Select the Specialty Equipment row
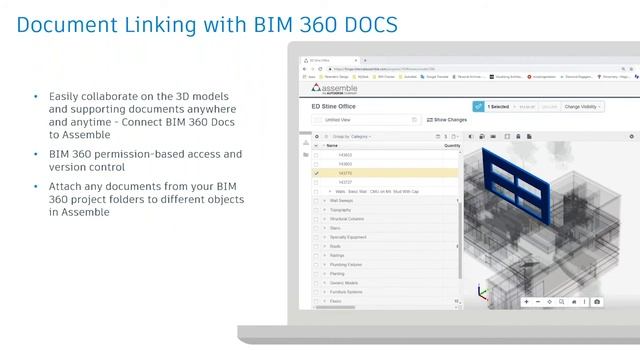 pos(386,237)
